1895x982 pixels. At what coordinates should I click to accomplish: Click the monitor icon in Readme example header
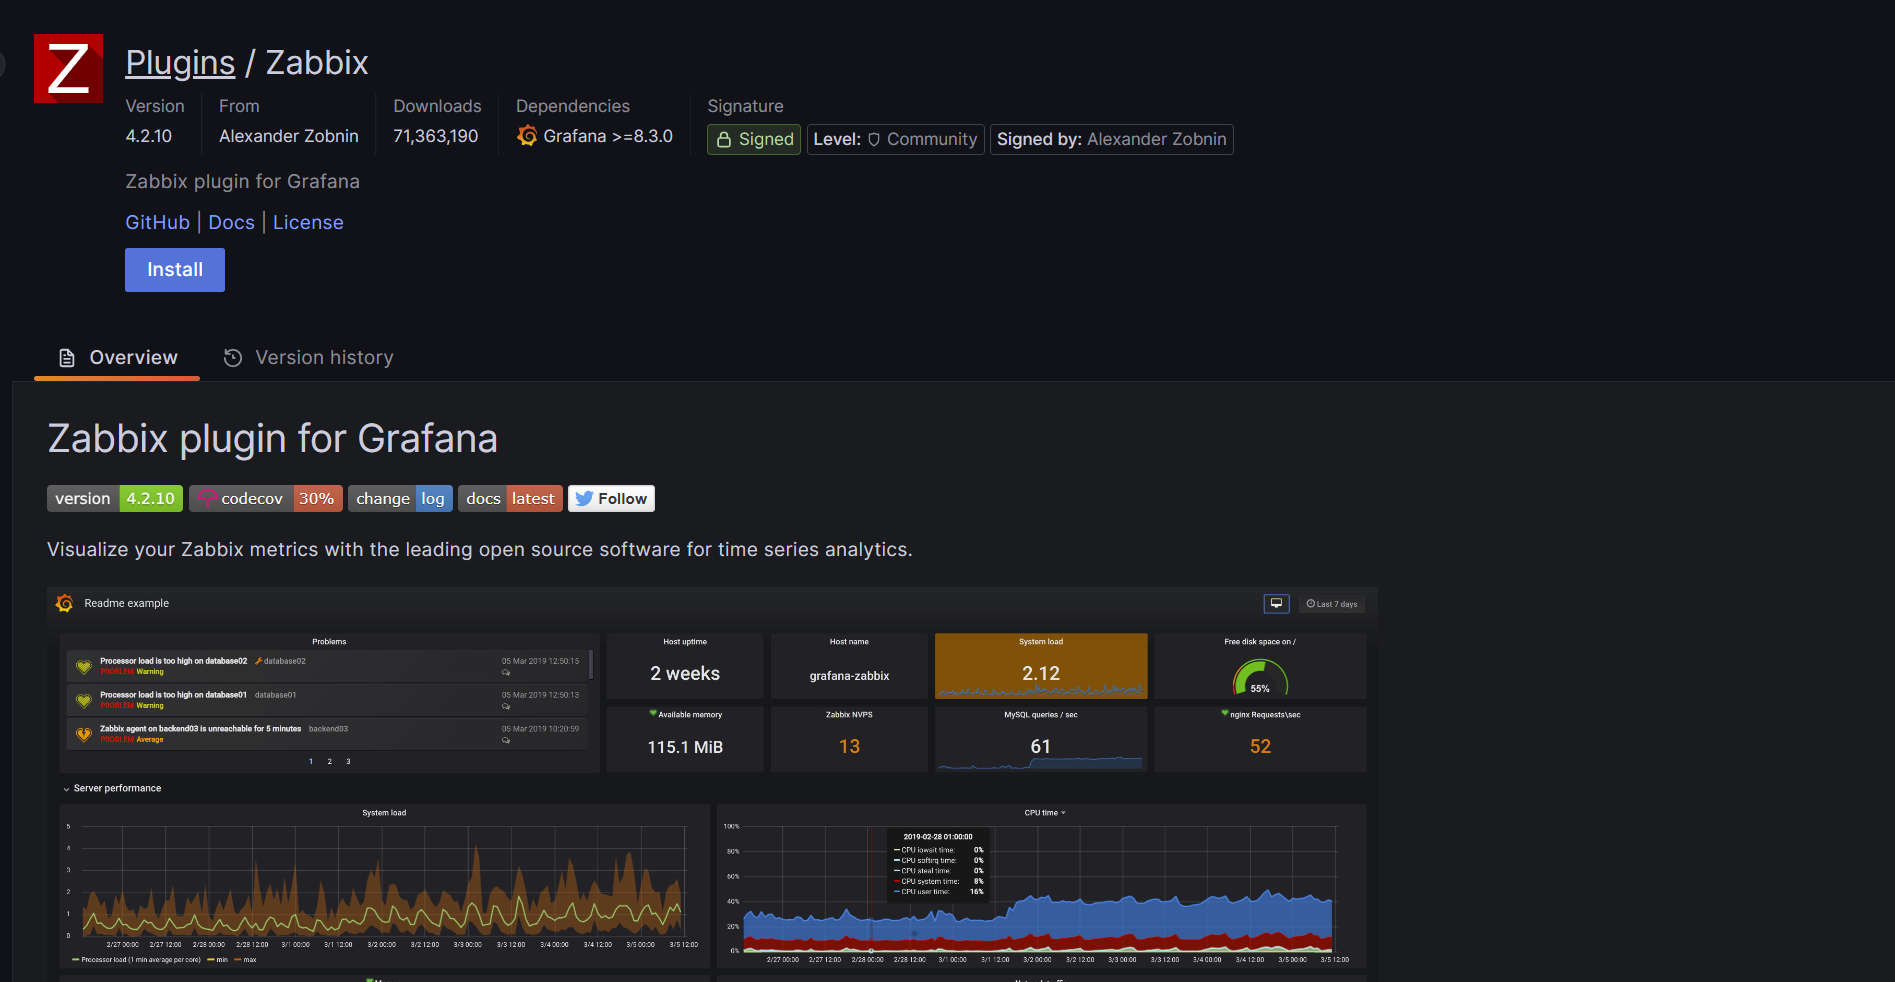pos(1276,603)
